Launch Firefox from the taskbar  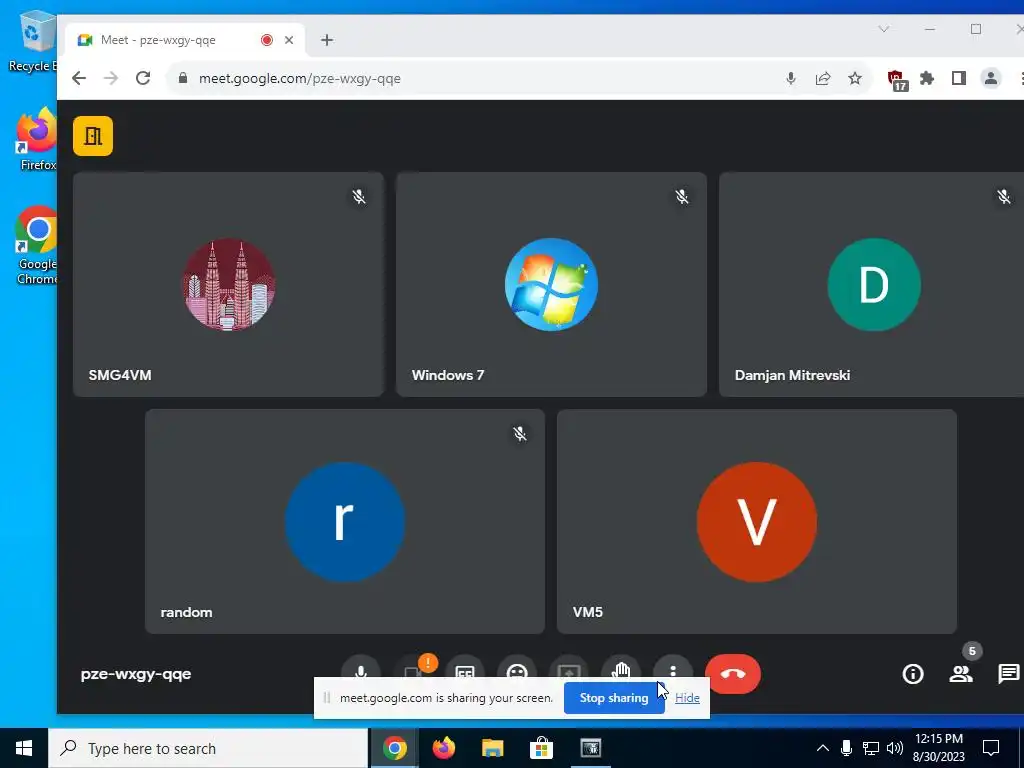click(443, 748)
